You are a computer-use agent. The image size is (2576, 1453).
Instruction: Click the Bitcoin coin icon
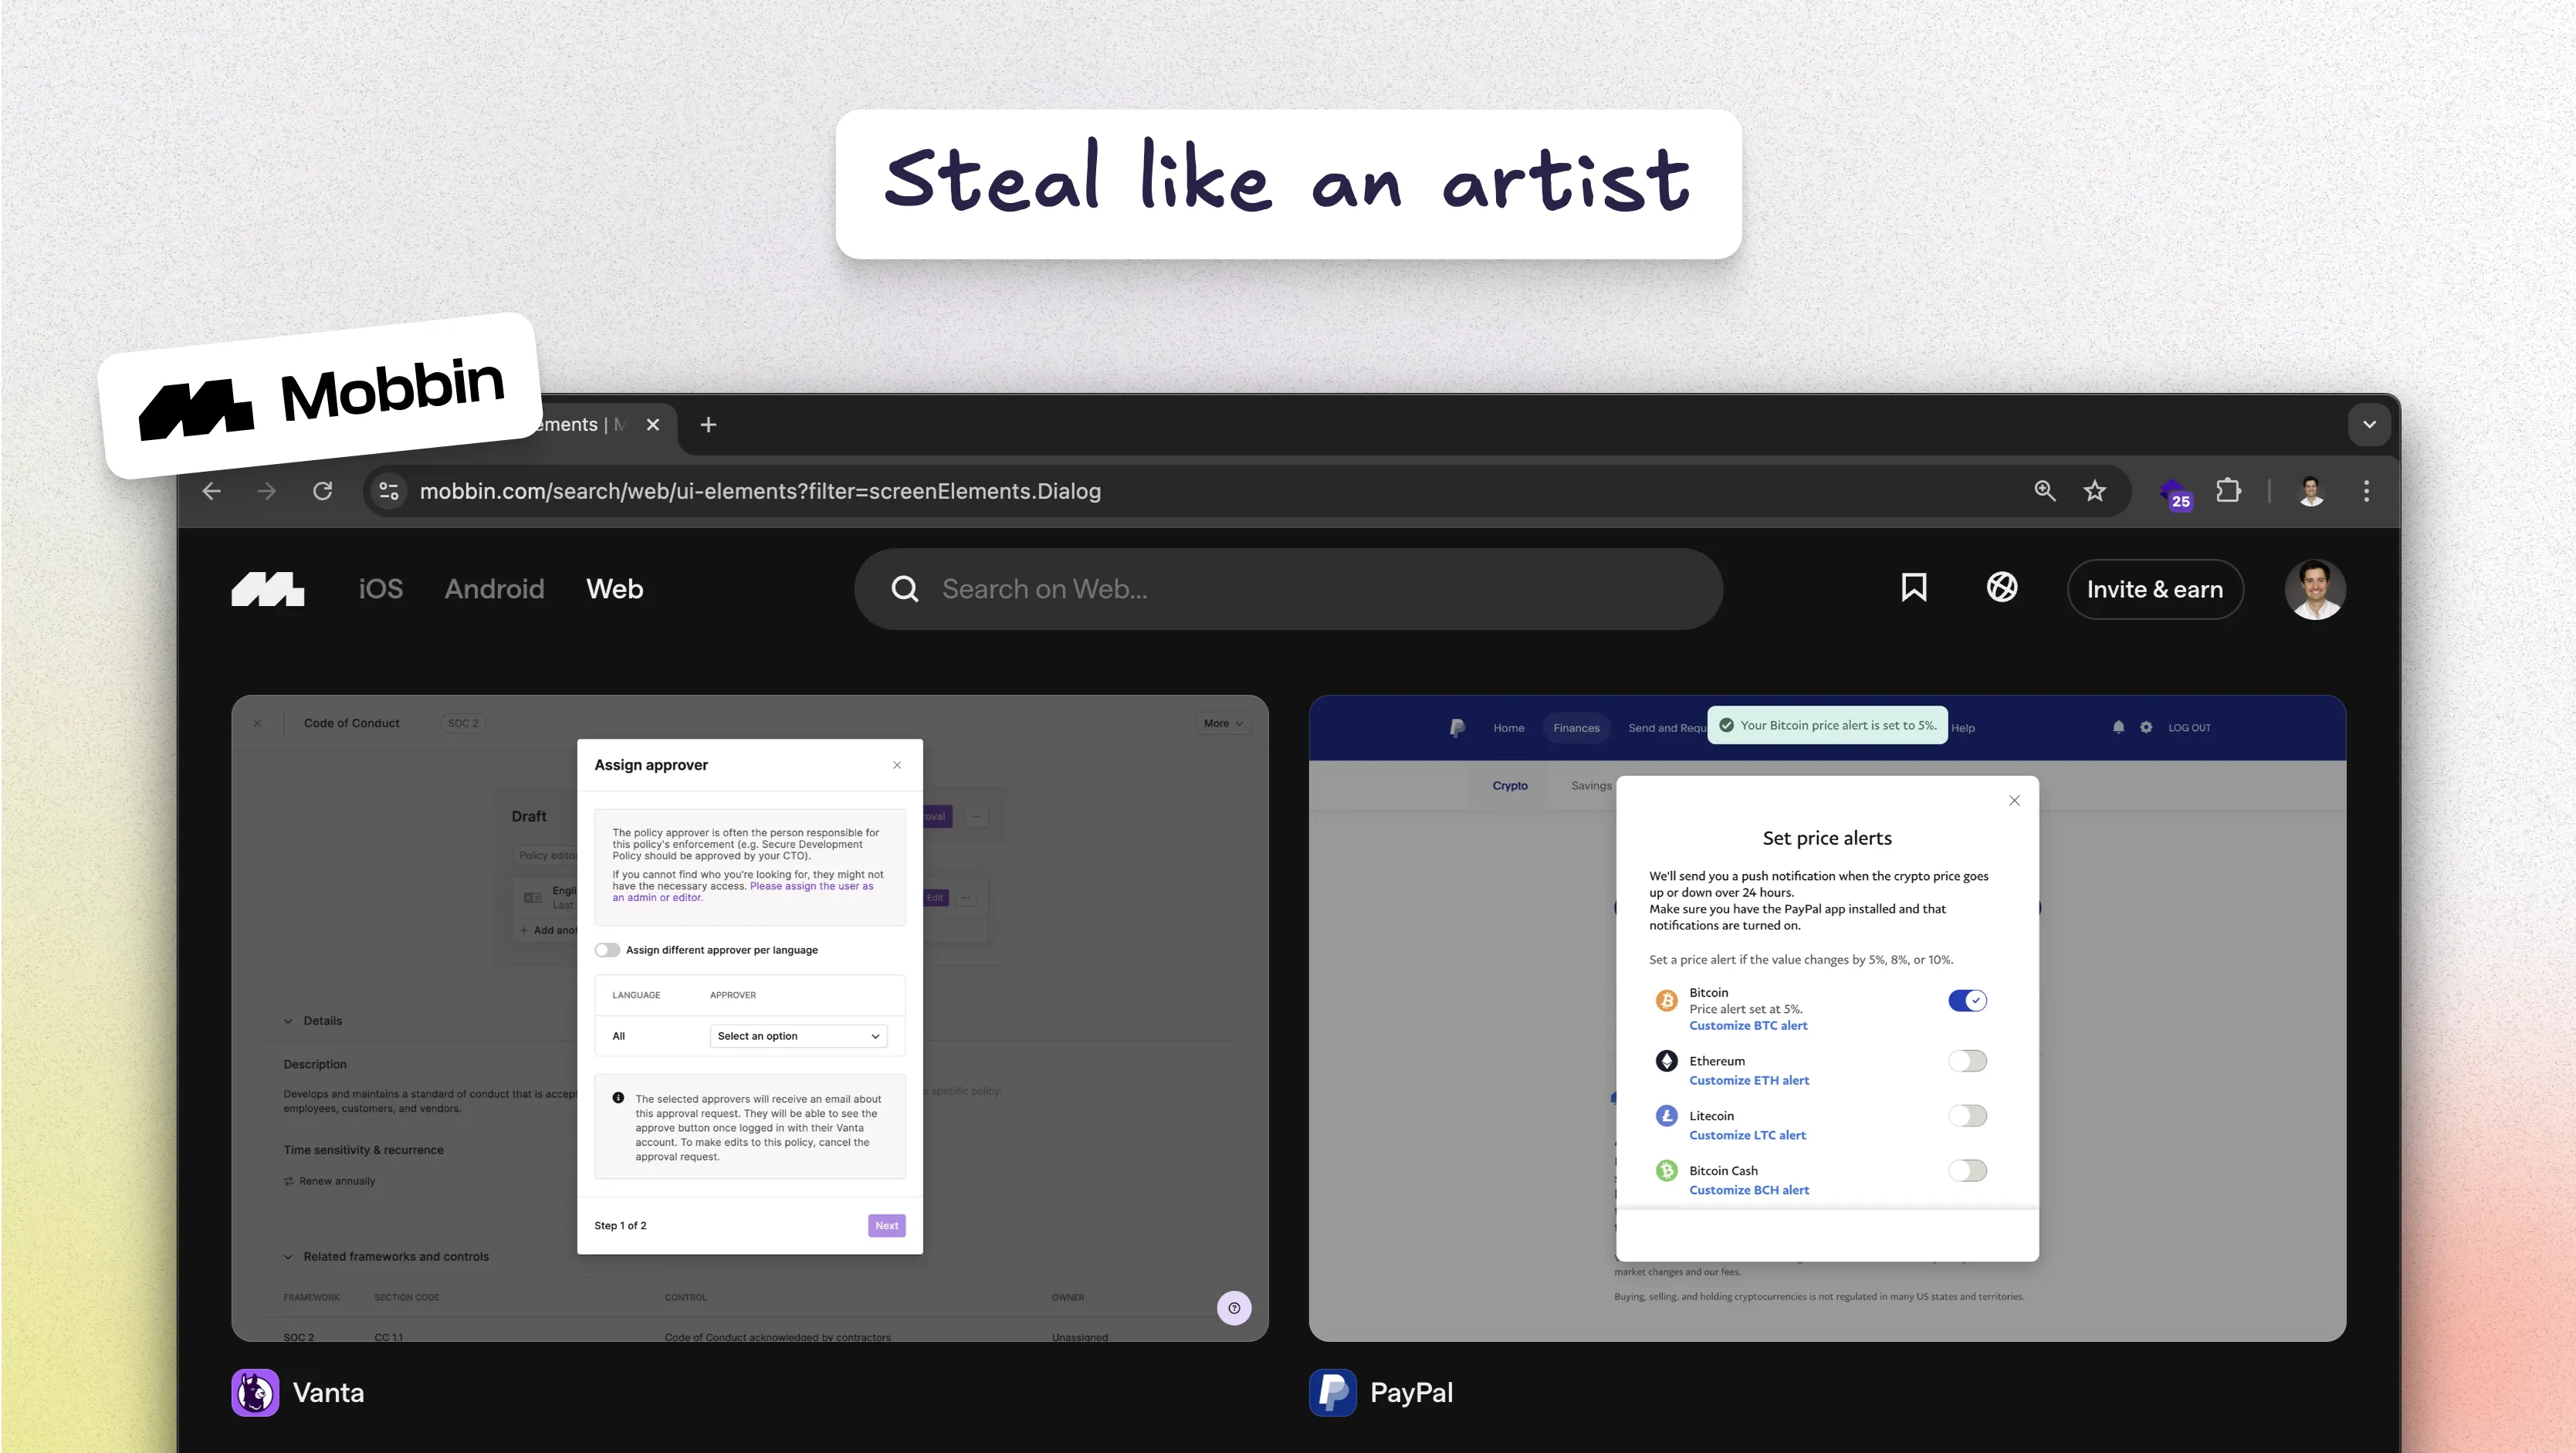click(x=1666, y=1001)
